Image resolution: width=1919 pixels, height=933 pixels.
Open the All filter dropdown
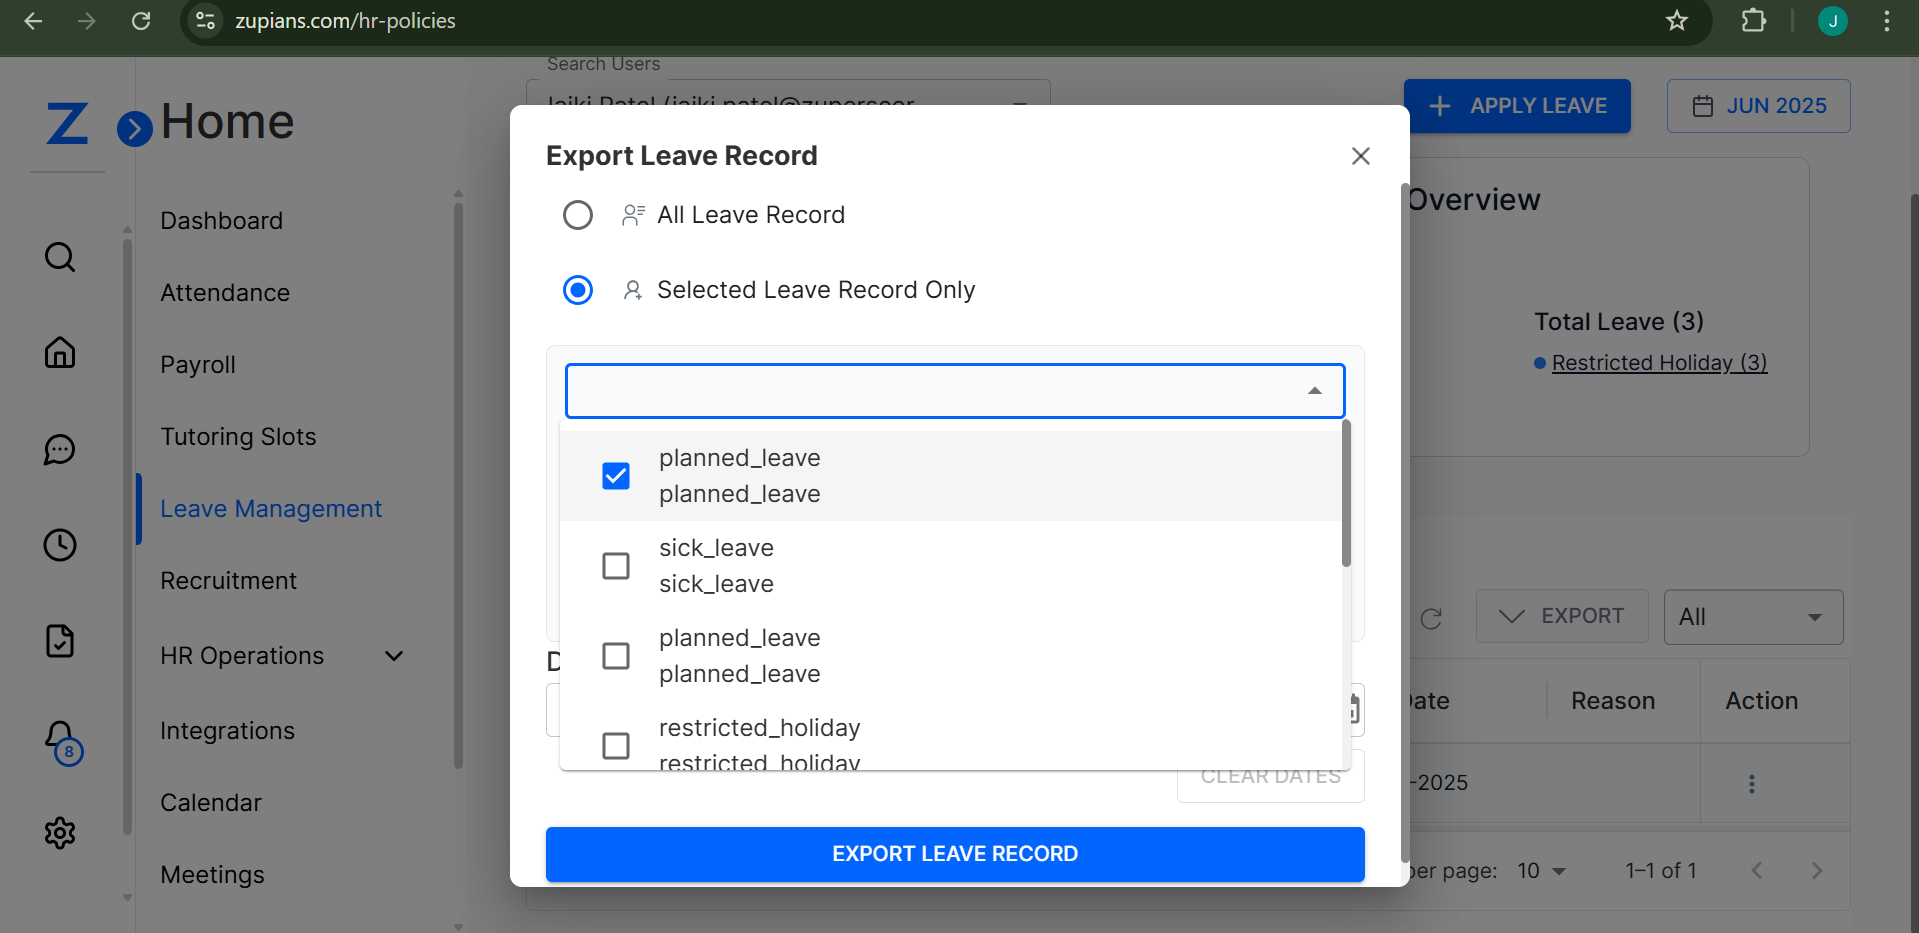coord(1753,617)
